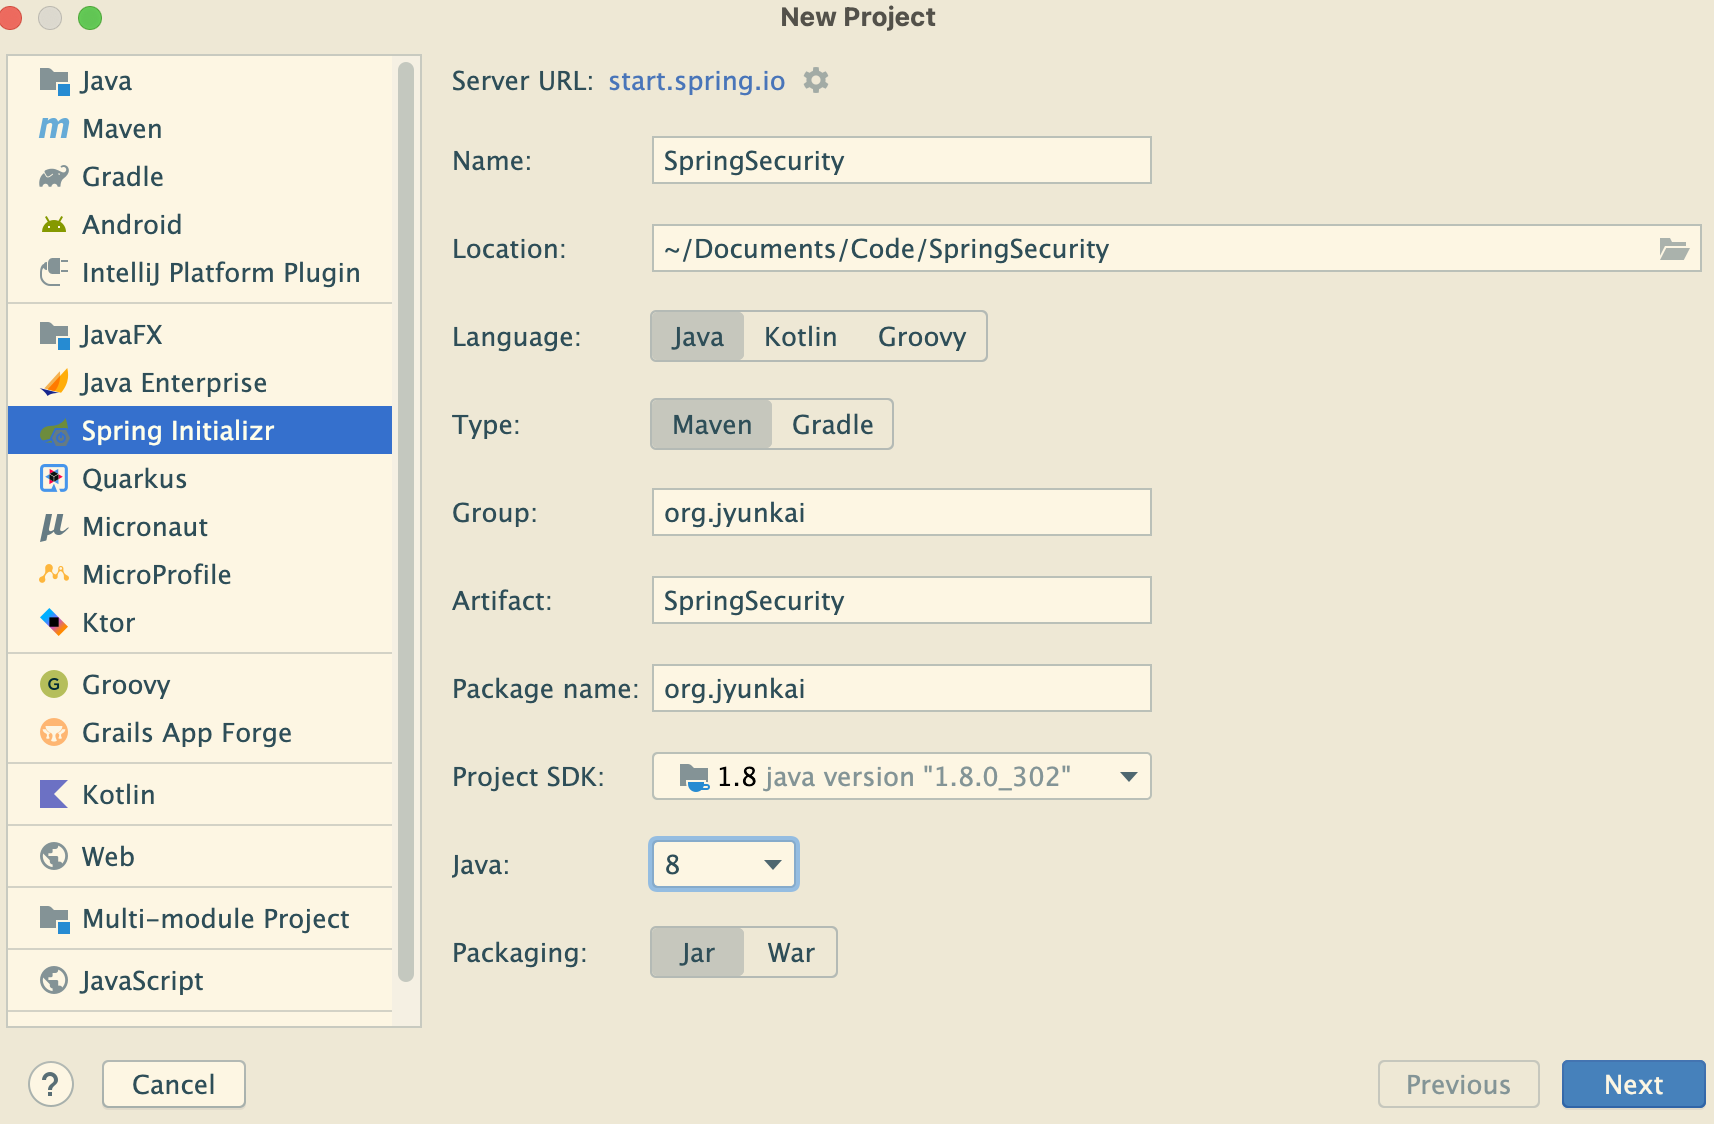This screenshot has width=1714, height=1124.
Task: Click the Gradle elephant icon
Action: click(x=54, y=177)
